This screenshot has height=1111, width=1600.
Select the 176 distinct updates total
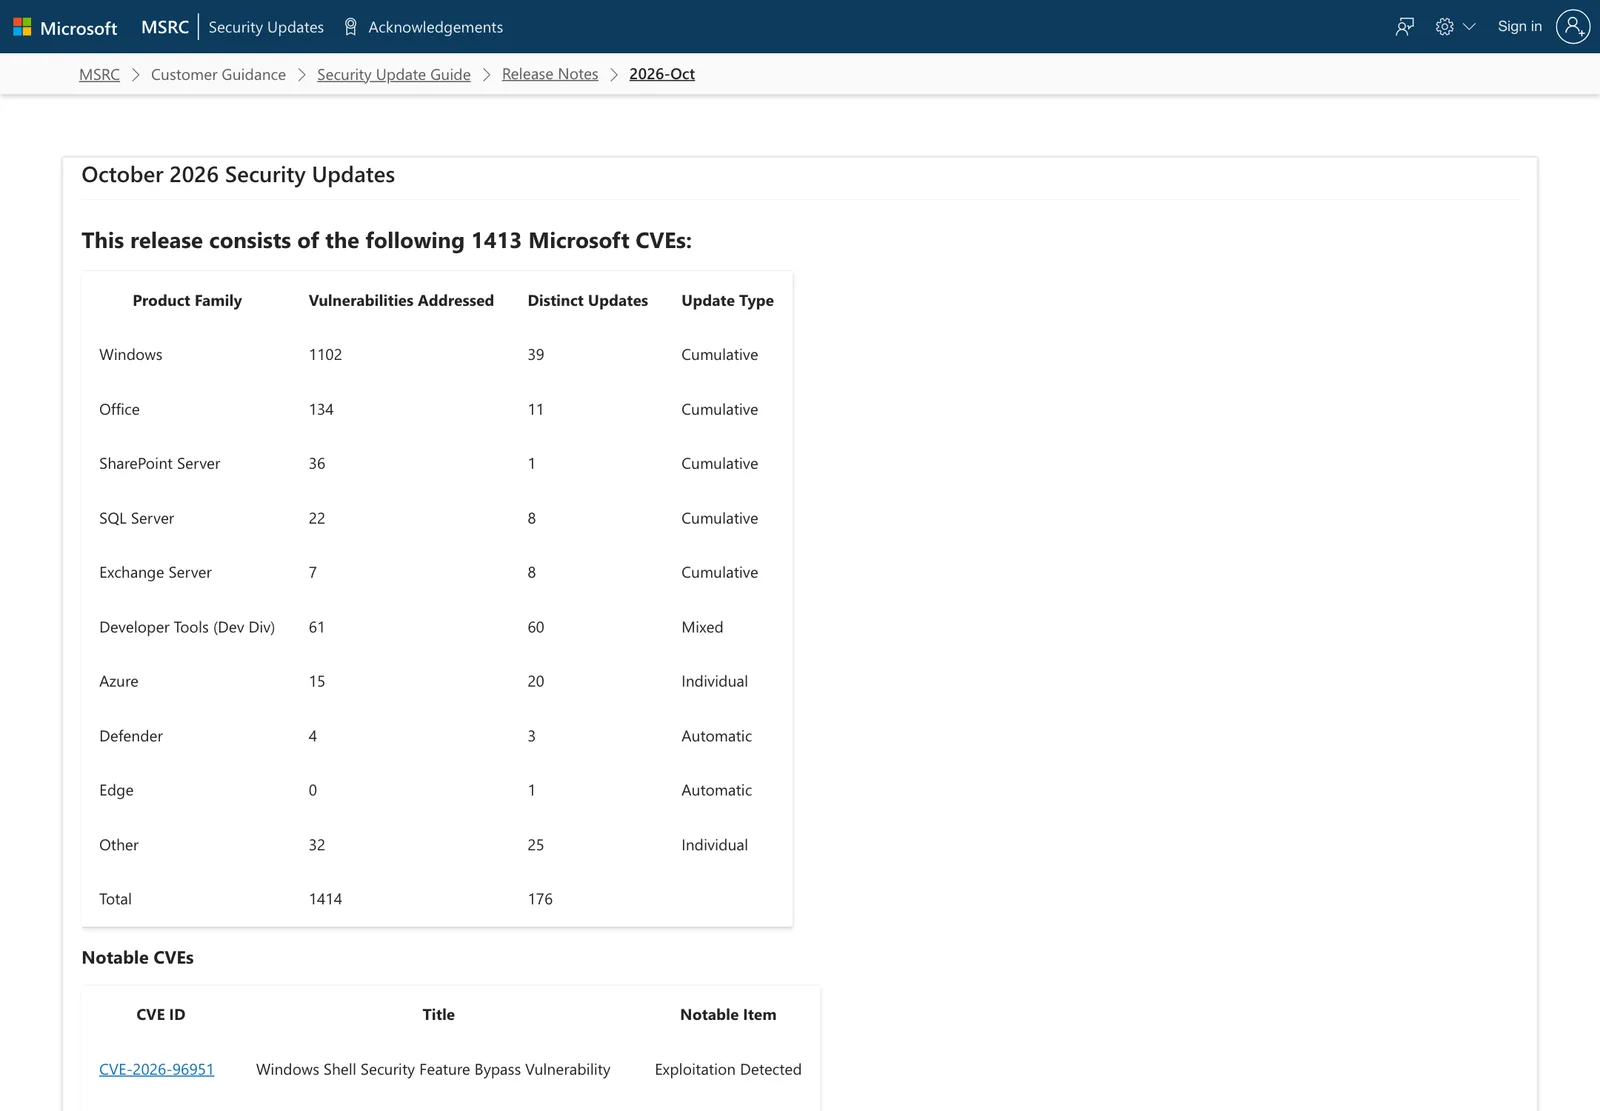point(540,899)
